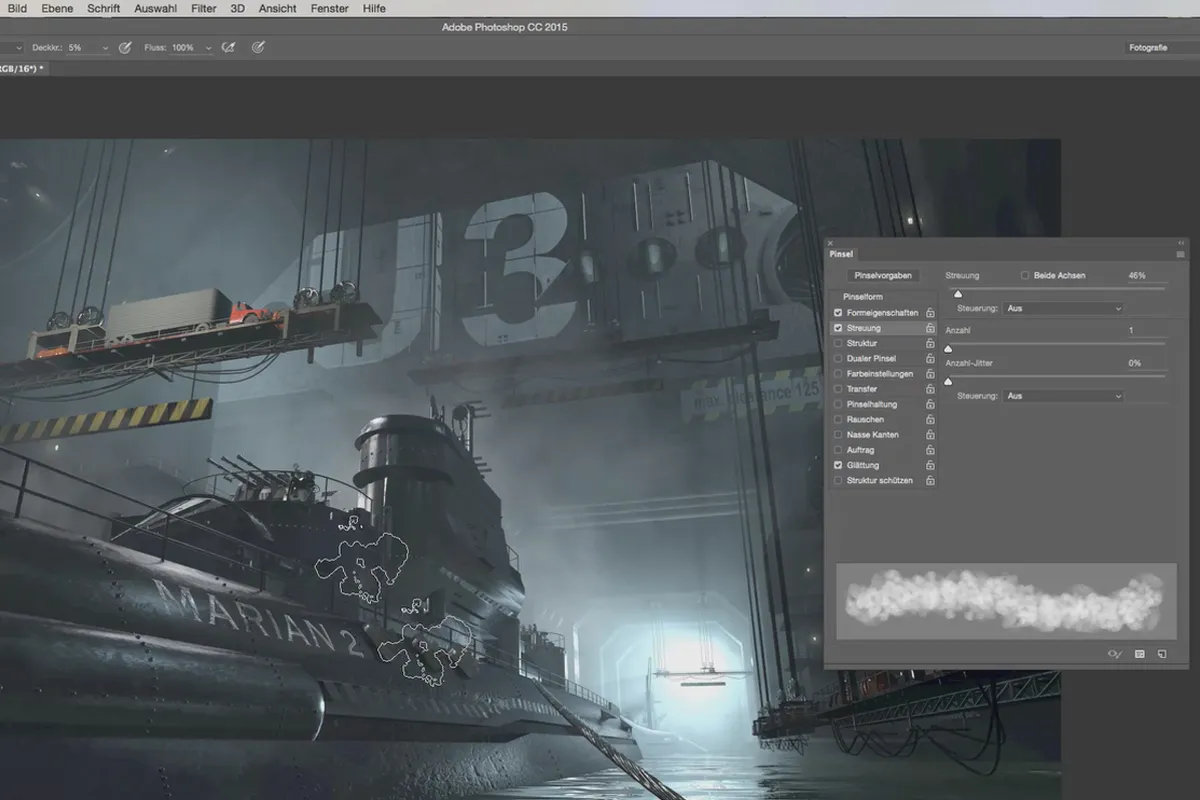Image resolution: width=1200 pixels, height=800 pixels.
Task: Enable the airbrush icon next to Fluss
Action: [230, 47]
